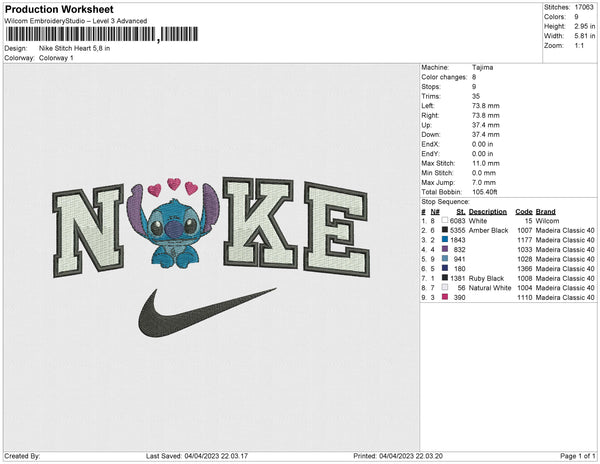This screenshot has height=464, width=600.
Task: Click the 'Left:' label
Action: (427, 106)
